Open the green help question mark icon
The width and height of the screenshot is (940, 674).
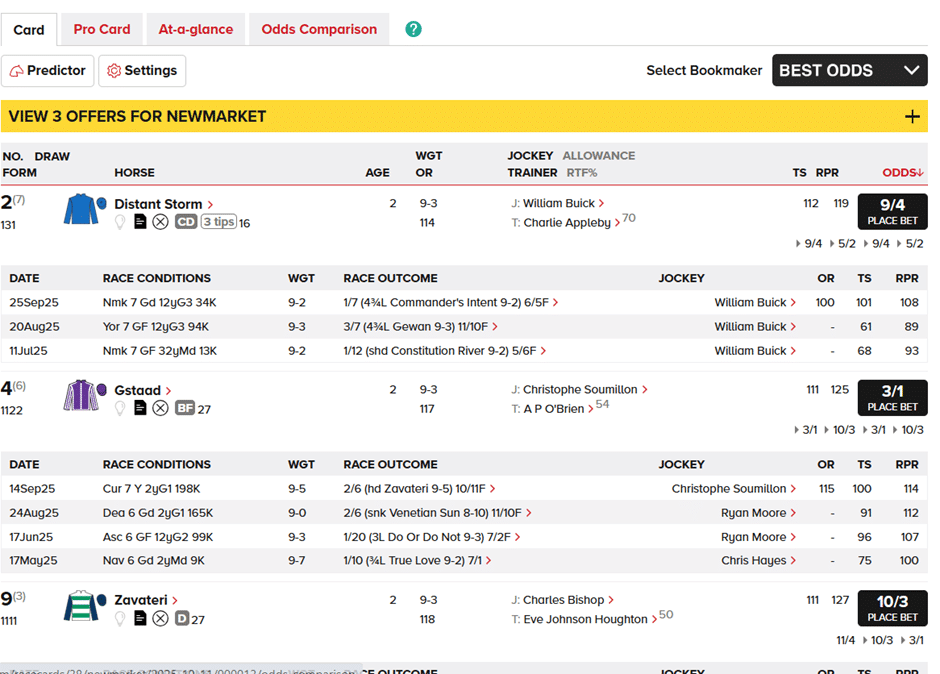pyautogui.click(x=414, y=29)
